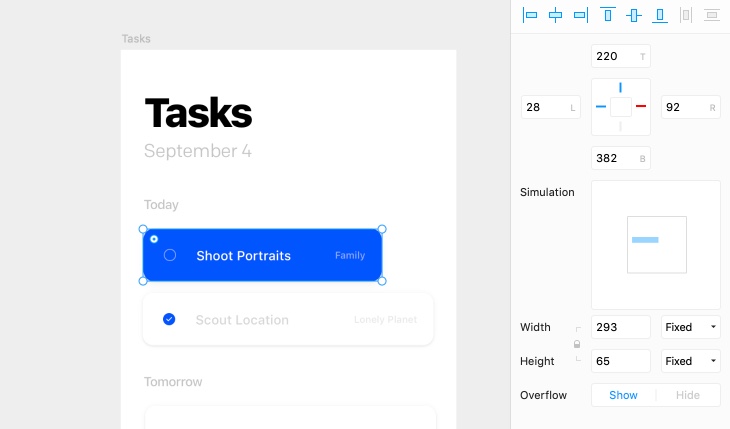This screenshot has width=730, height=429.
Task: Select the Scout Location text
Action: (242, 320)
